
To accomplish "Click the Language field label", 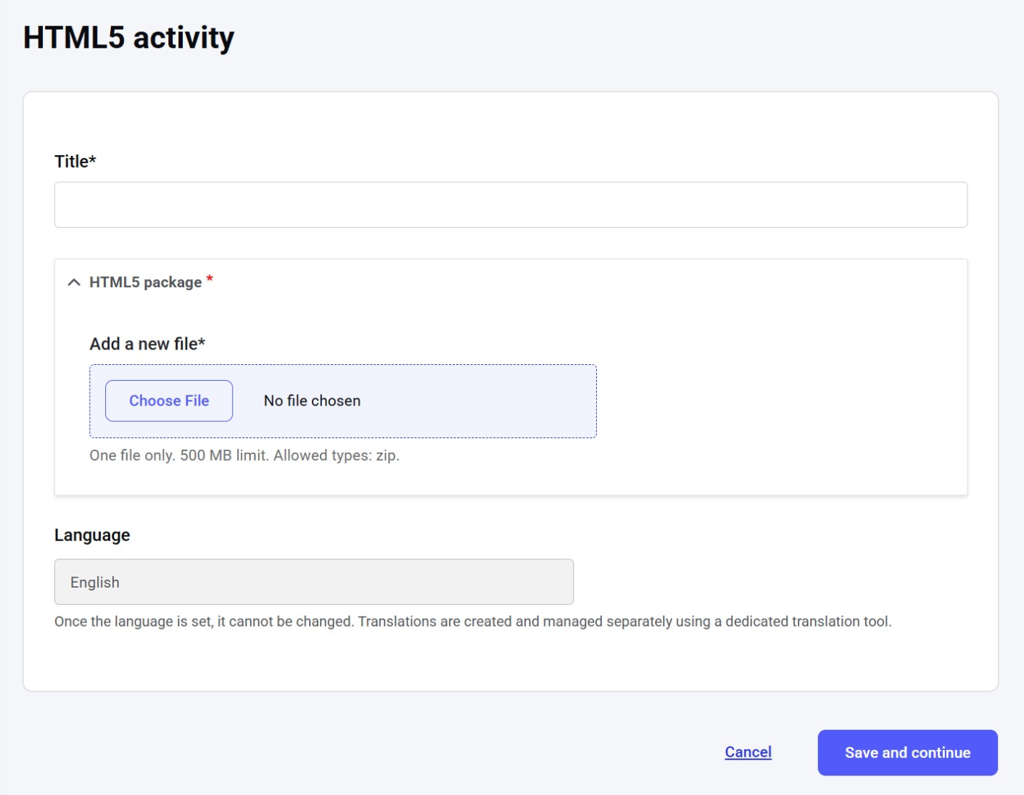I will 92,535.
